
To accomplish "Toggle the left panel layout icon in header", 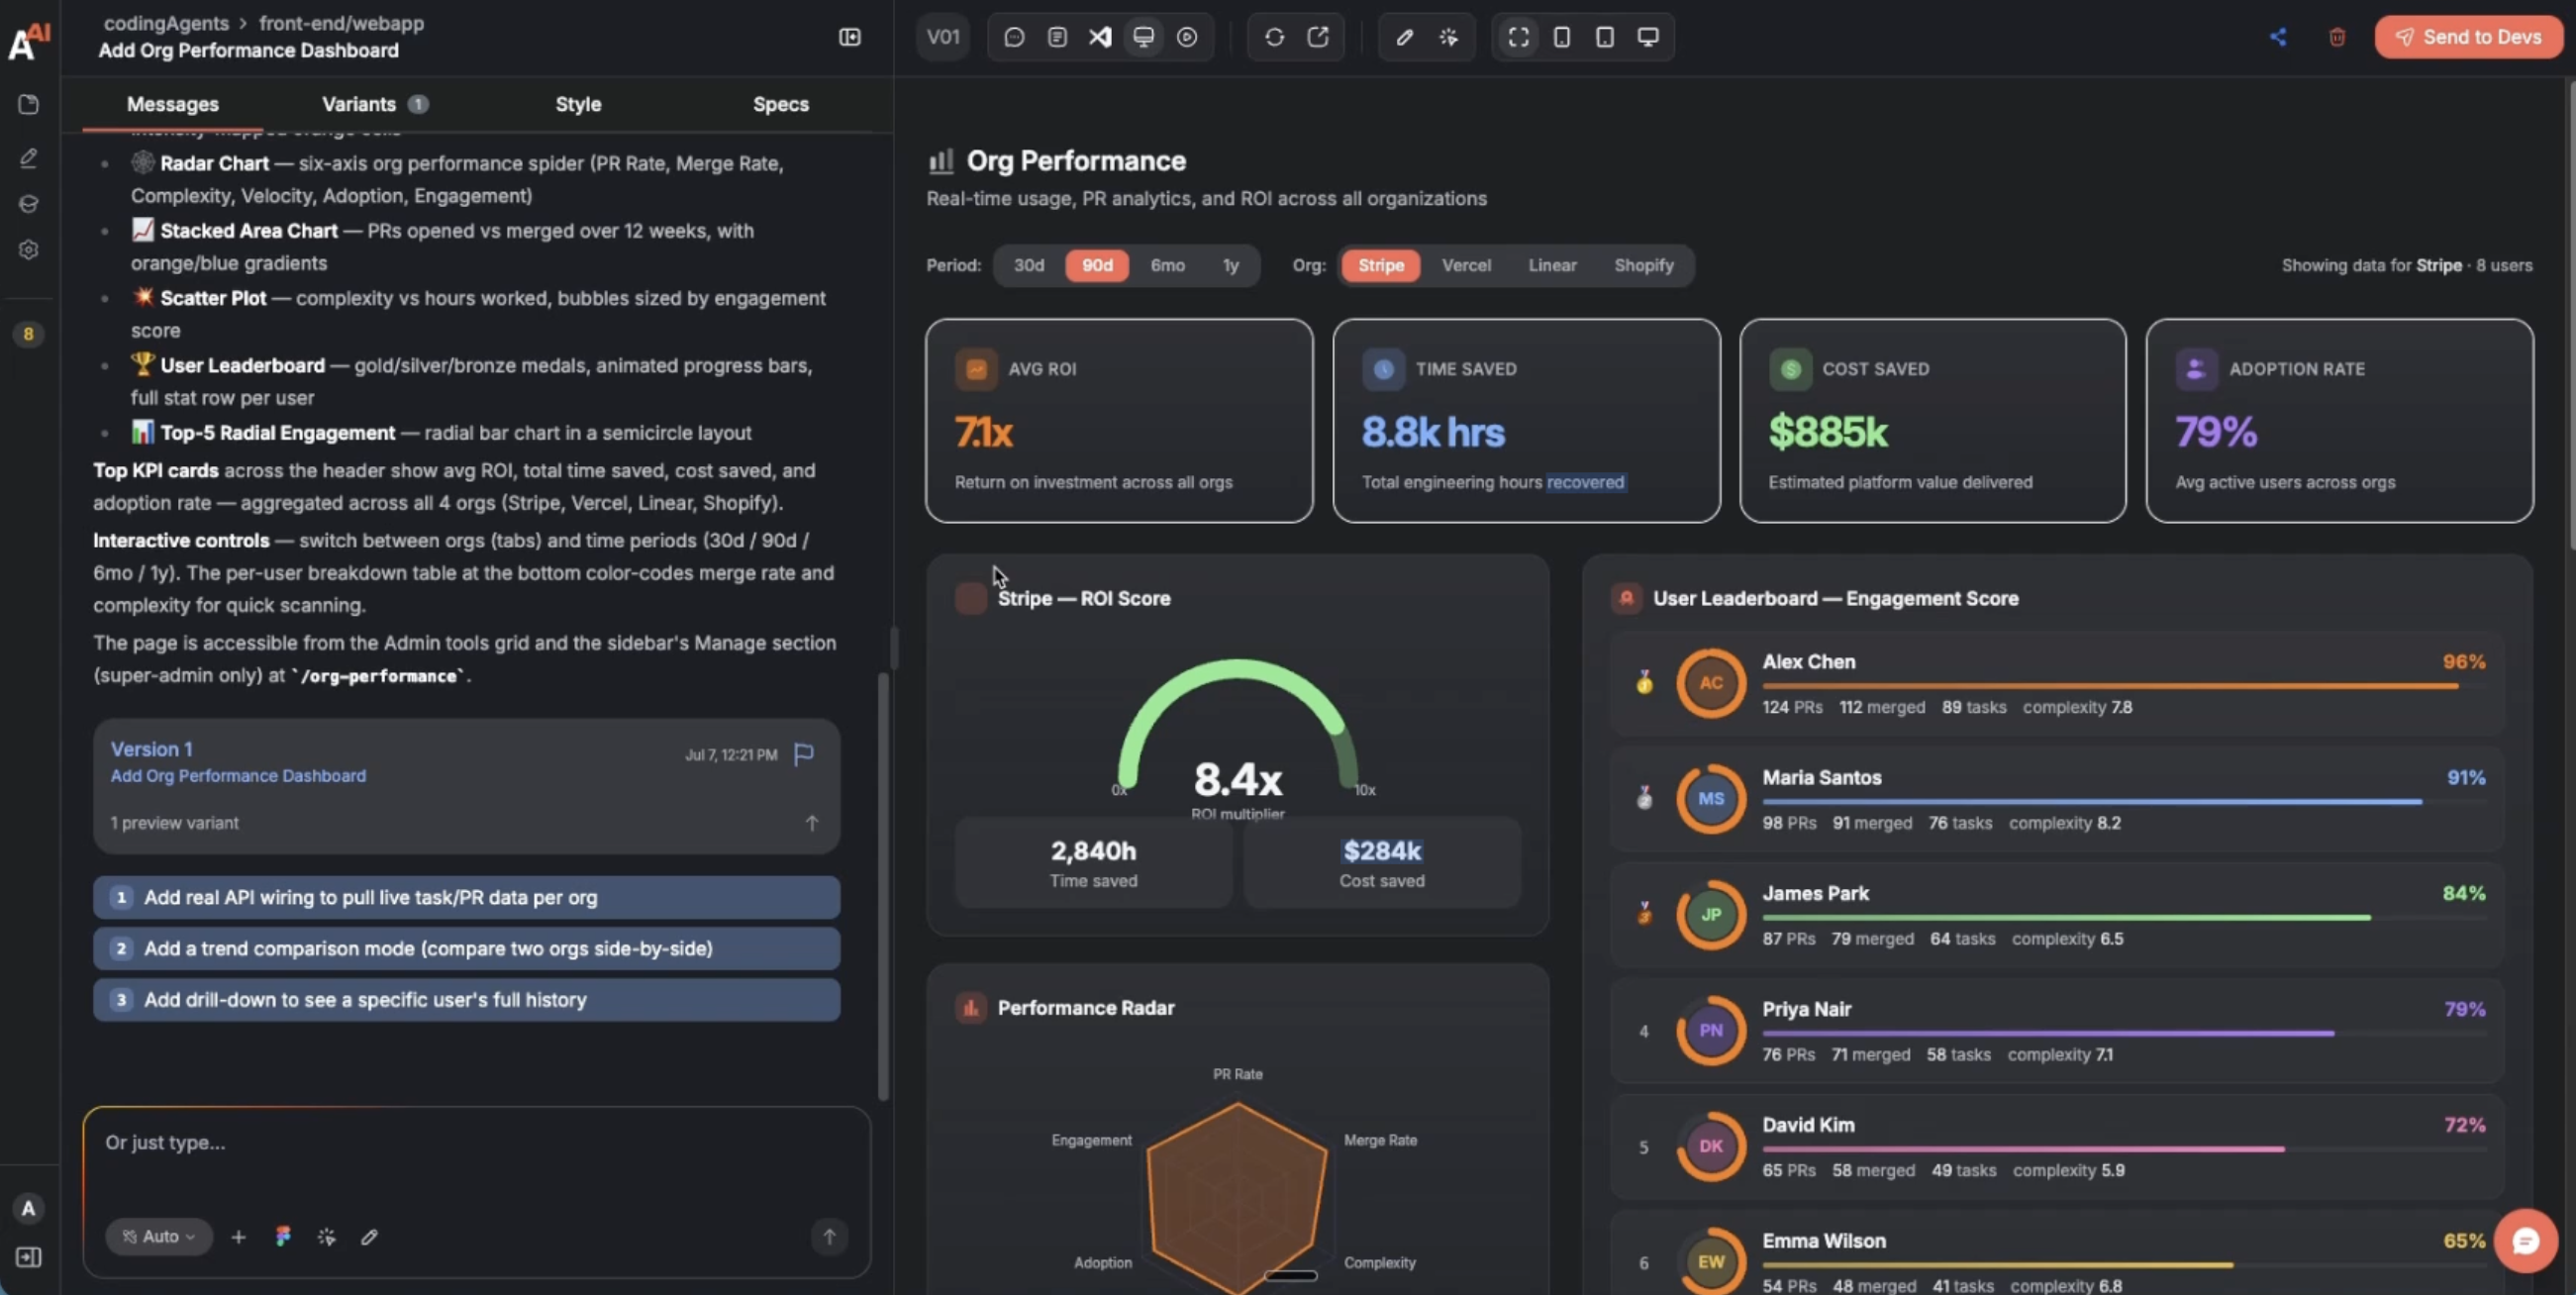I will (x=849, y=37).
